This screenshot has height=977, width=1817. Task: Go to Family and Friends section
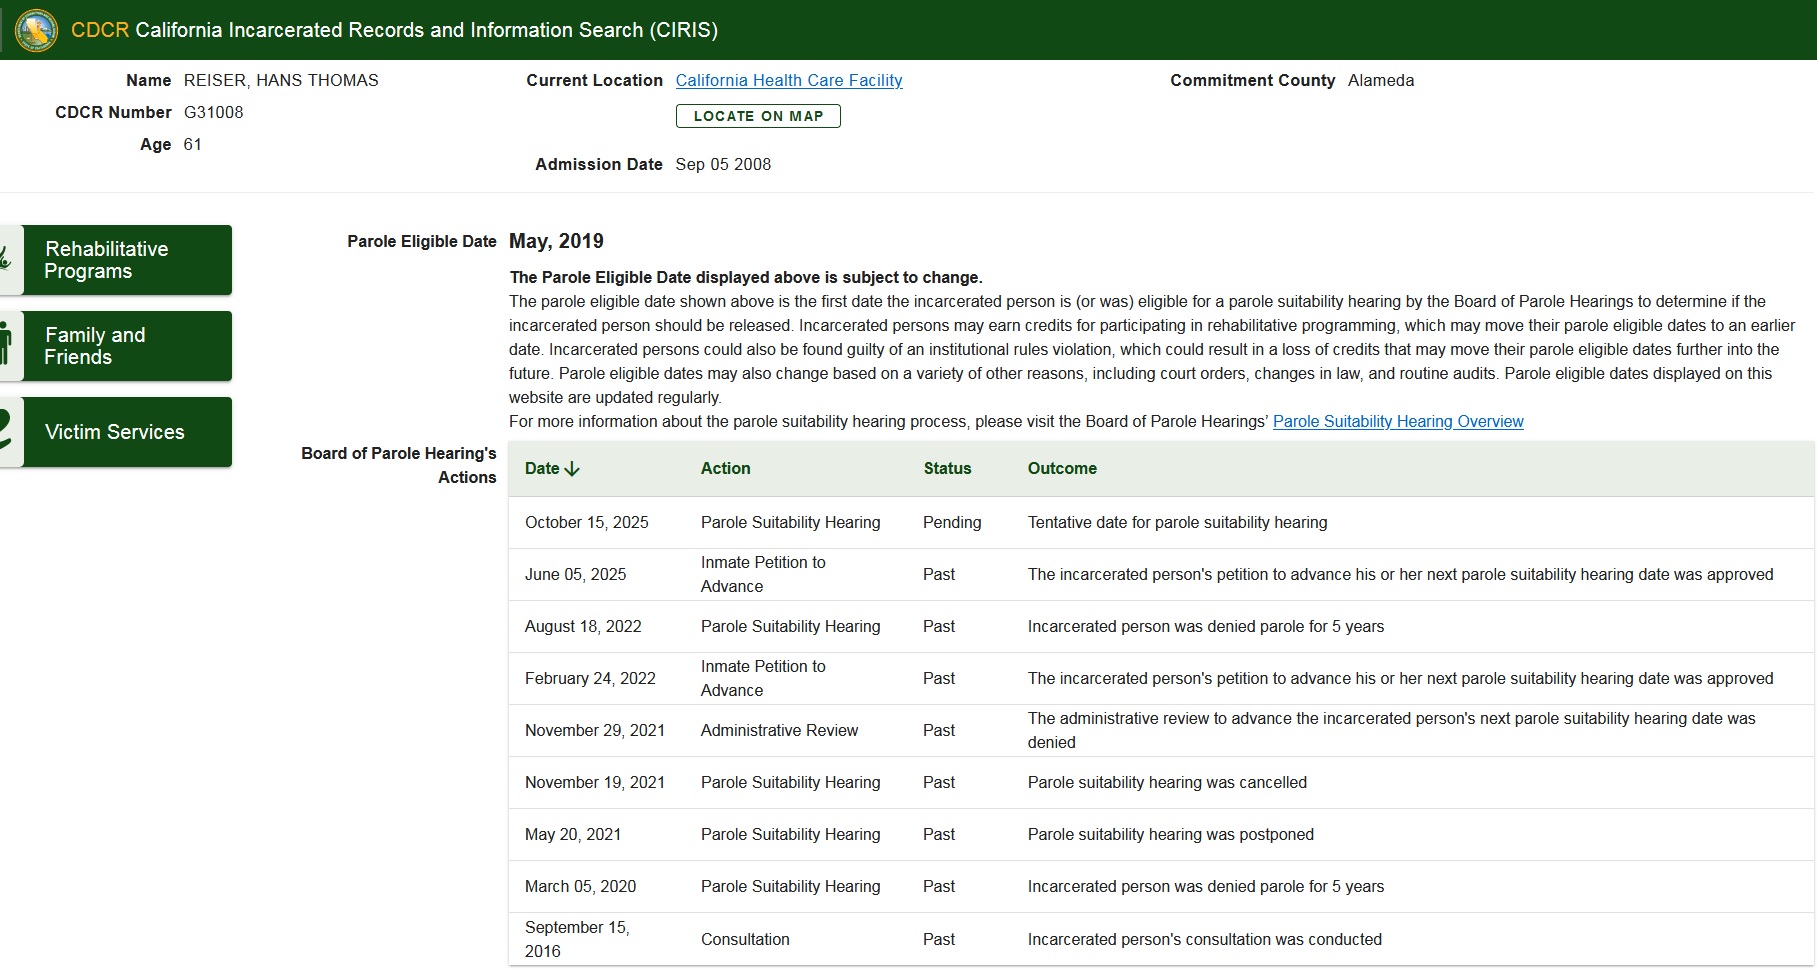(x=127, y=346)
